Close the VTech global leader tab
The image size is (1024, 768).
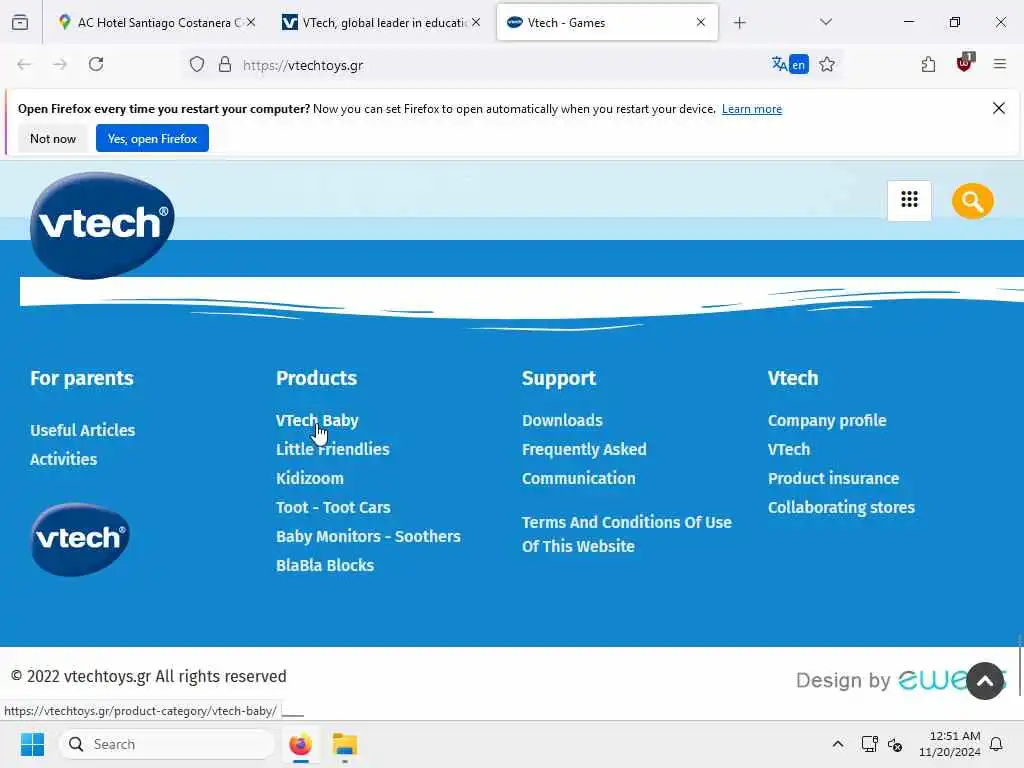[476, 22]
